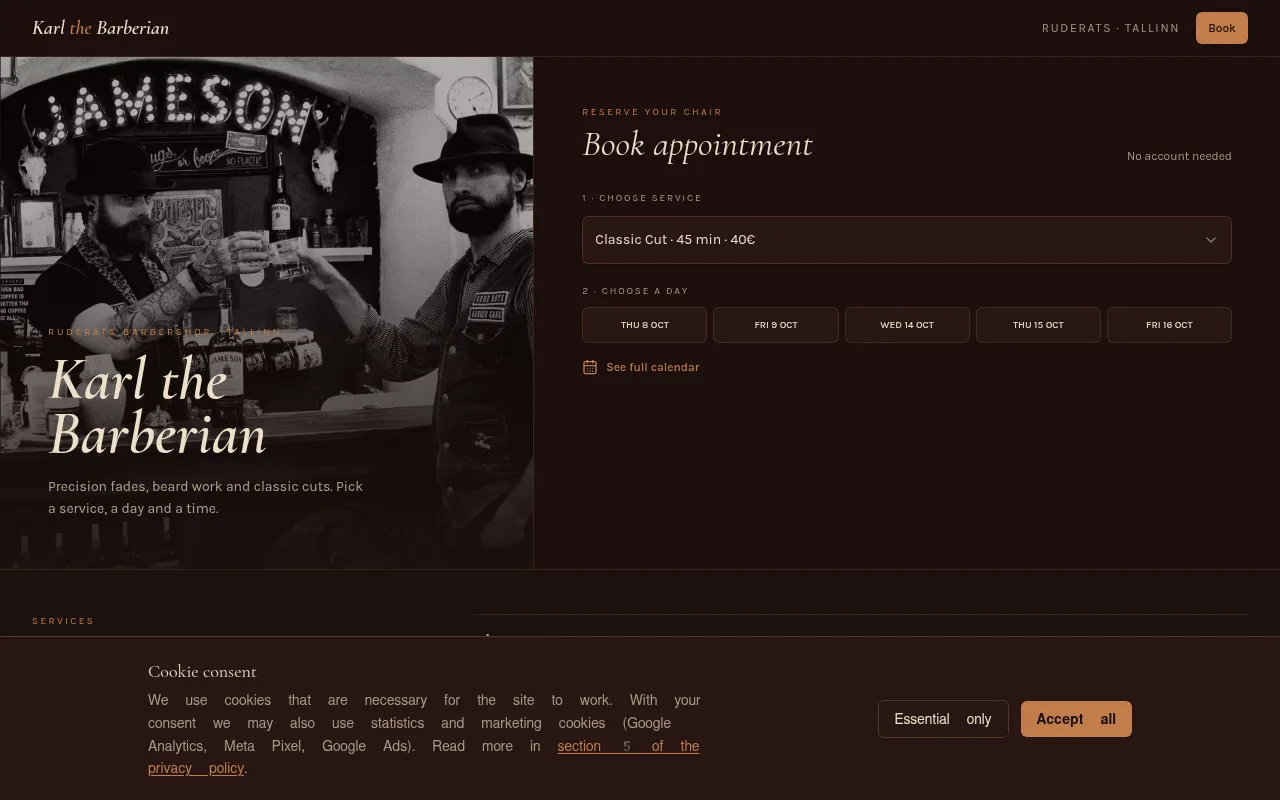Click the Book appointment heading
Screen dimensions: 1280x800
pos(698,145)
